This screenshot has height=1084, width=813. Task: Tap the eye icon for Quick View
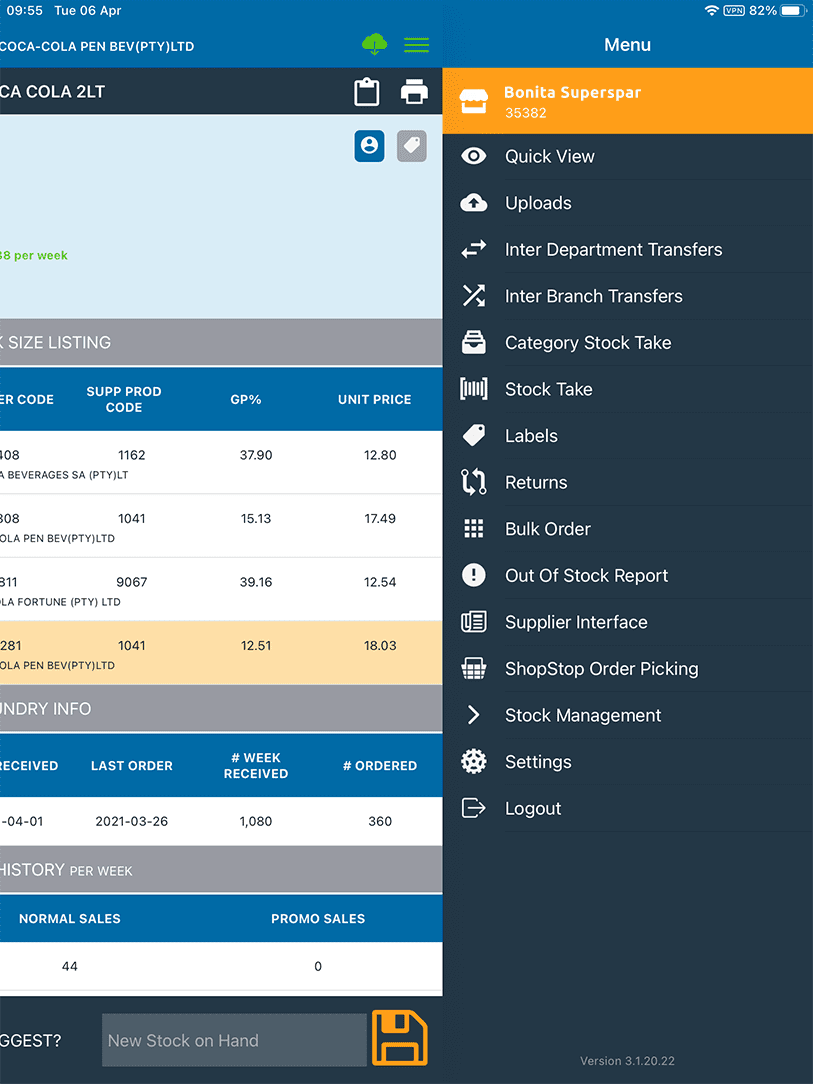click(x=474, y=156)
